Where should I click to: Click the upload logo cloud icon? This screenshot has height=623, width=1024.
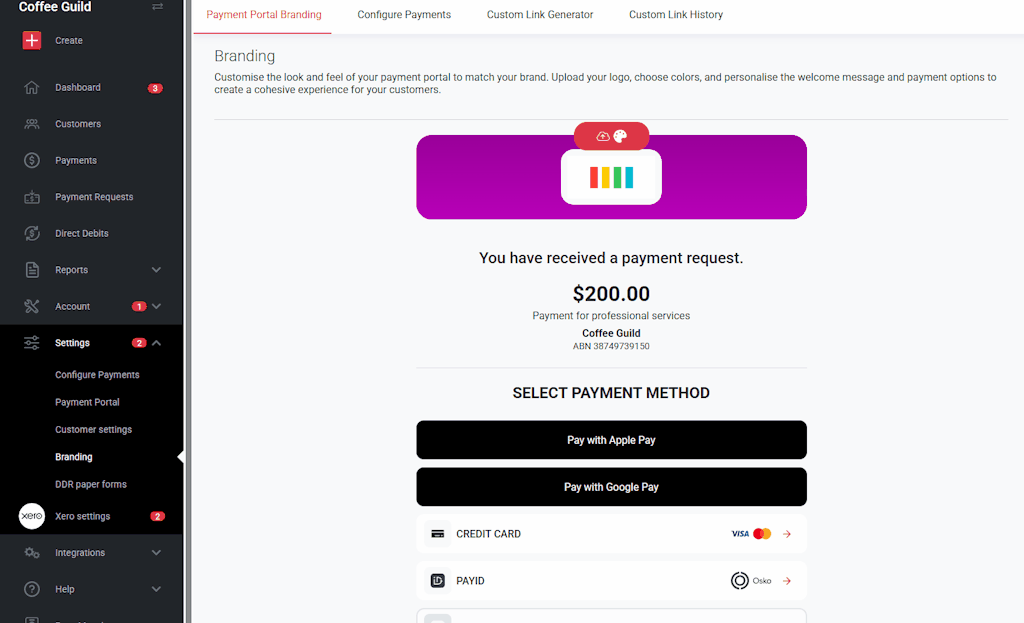603,136
